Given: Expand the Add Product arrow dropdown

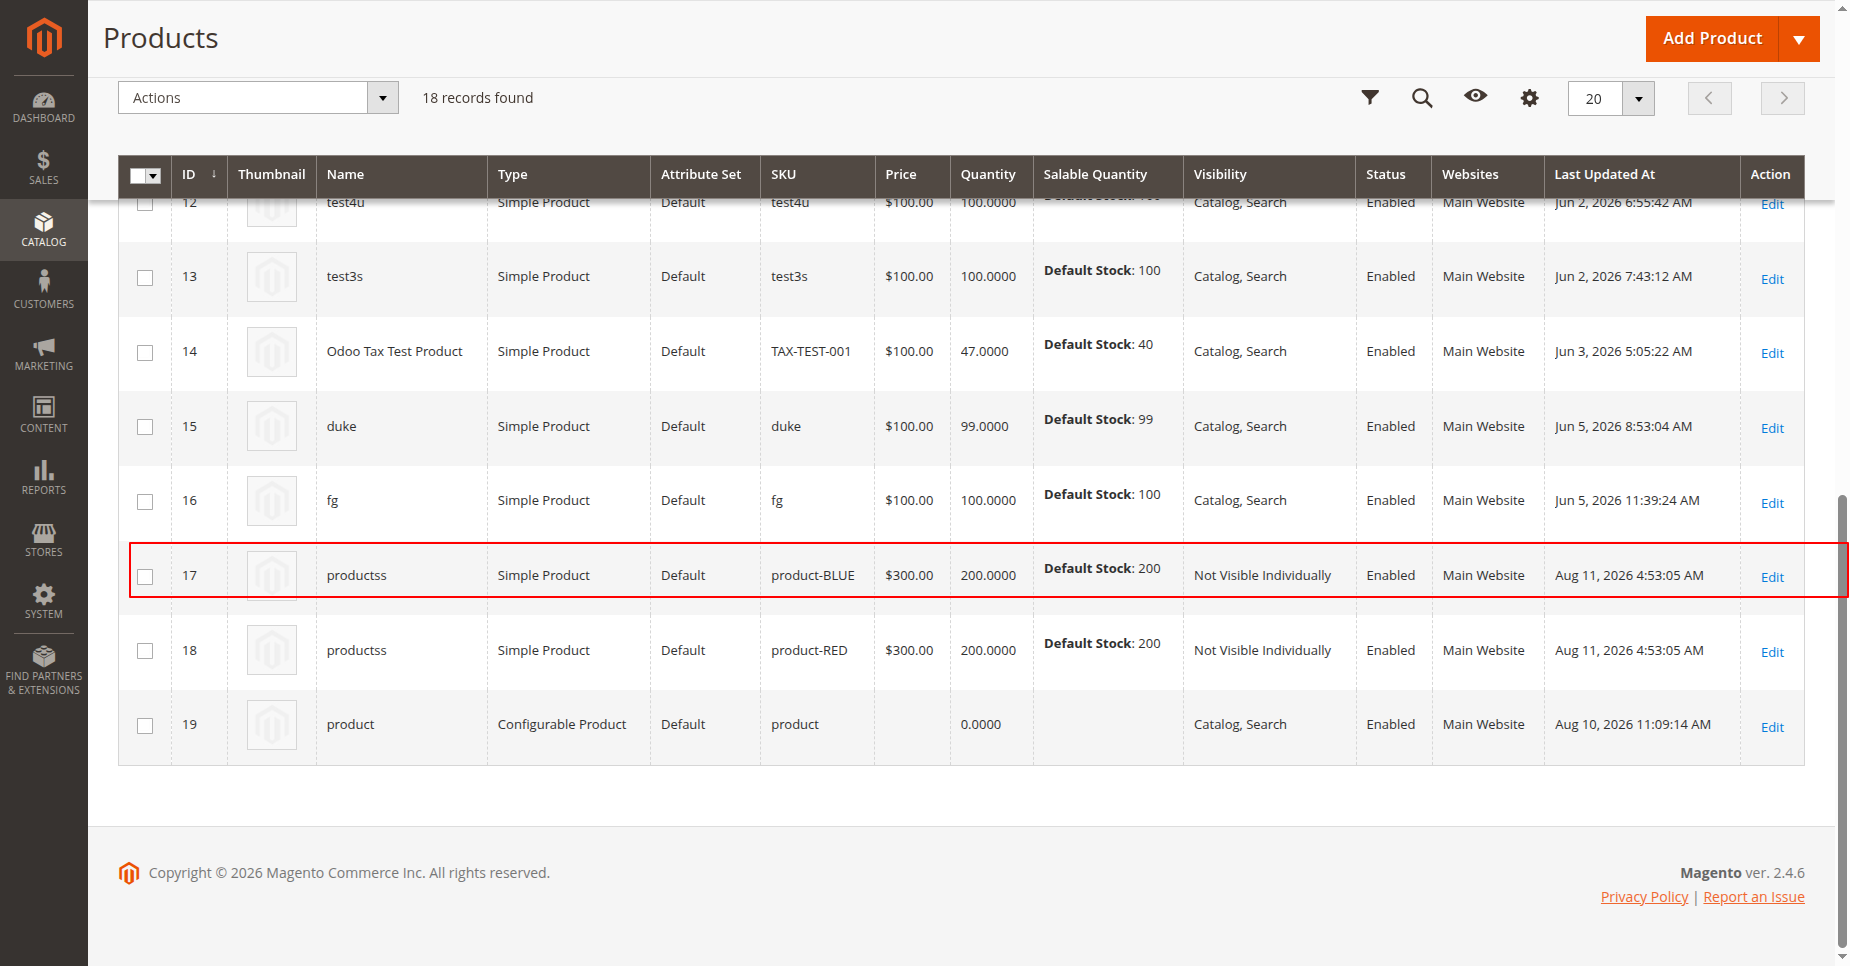Looking at the screenshot, I should 1799,39.
